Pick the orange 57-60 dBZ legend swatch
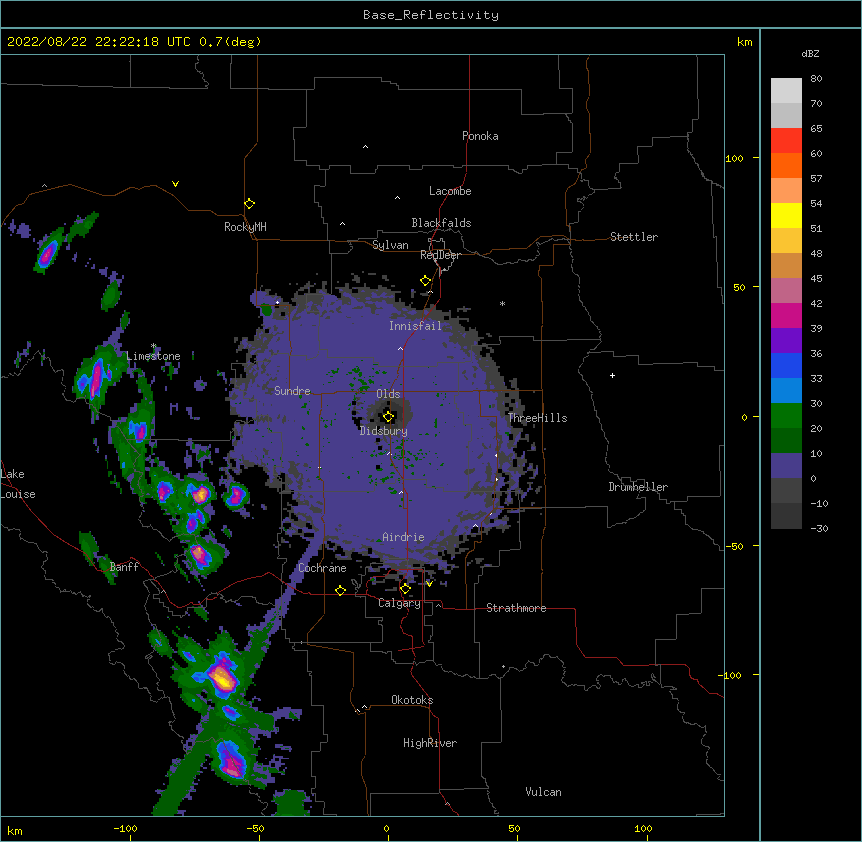The image size is (862, 842). [x=786, y=165]
